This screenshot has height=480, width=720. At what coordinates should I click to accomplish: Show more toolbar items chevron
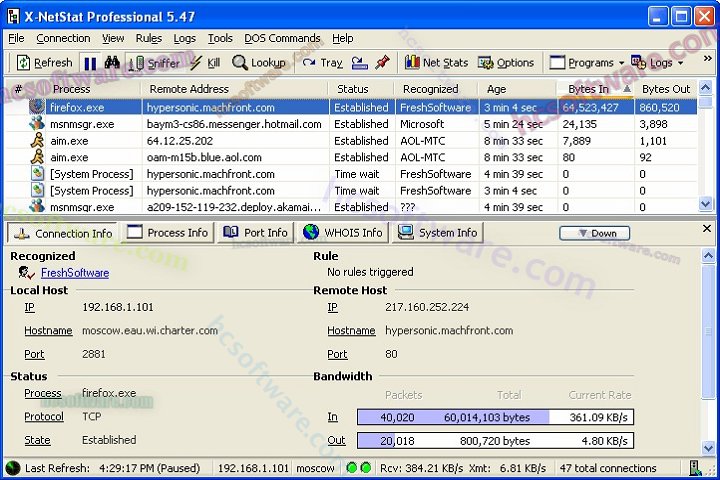point(708,59)
